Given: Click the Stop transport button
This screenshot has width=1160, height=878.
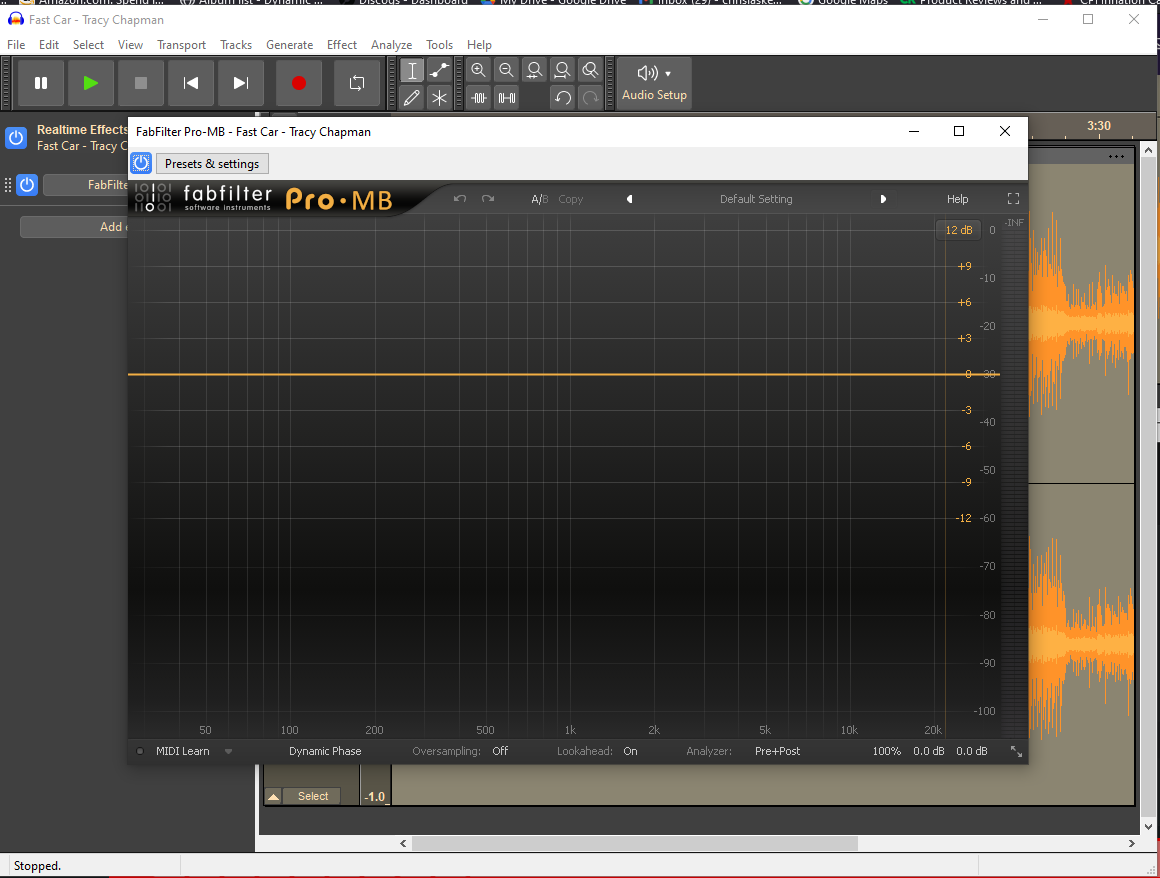Looking at the screenshot, I should 141,83.
